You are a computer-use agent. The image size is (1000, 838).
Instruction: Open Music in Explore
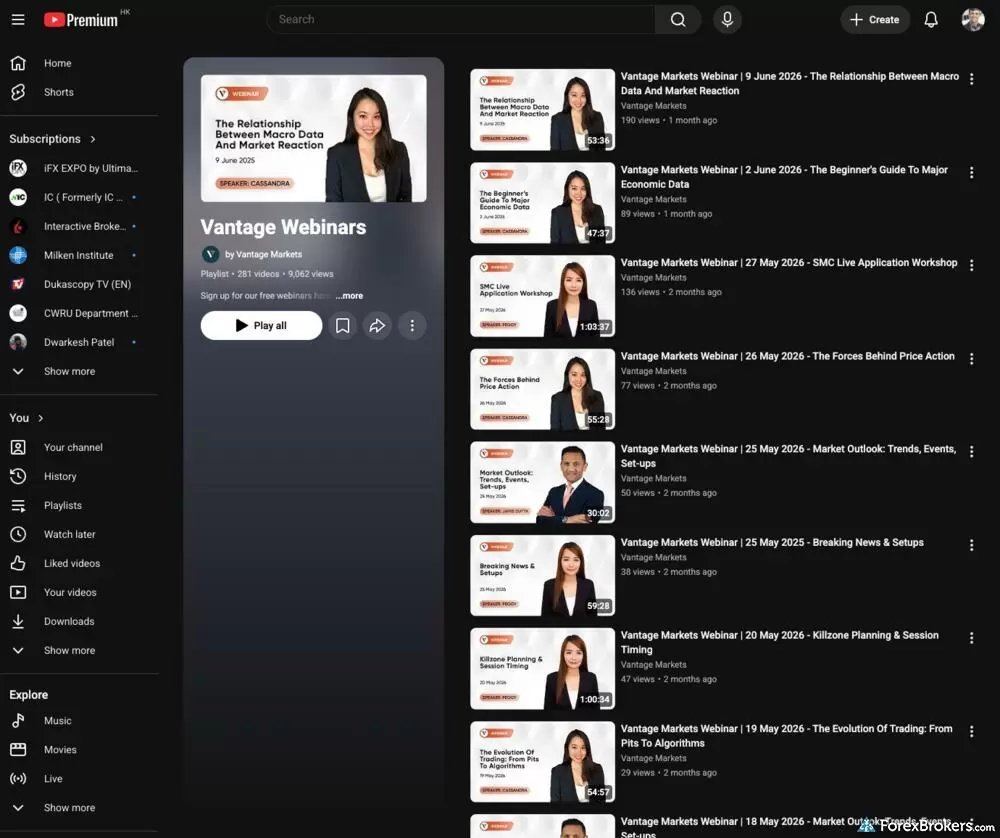pos(79,721)
